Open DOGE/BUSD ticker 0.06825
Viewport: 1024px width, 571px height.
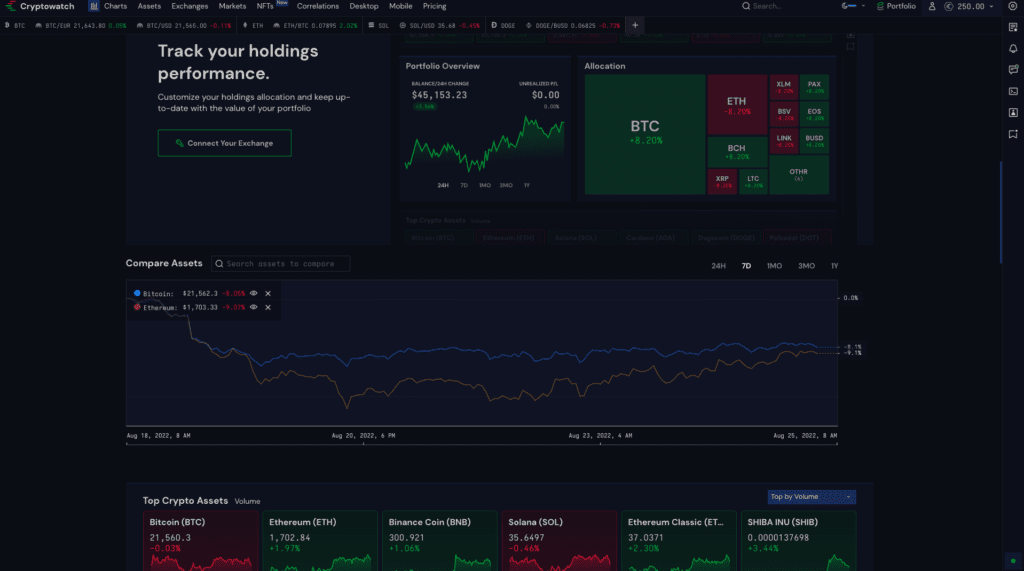(x=573, y=25)
